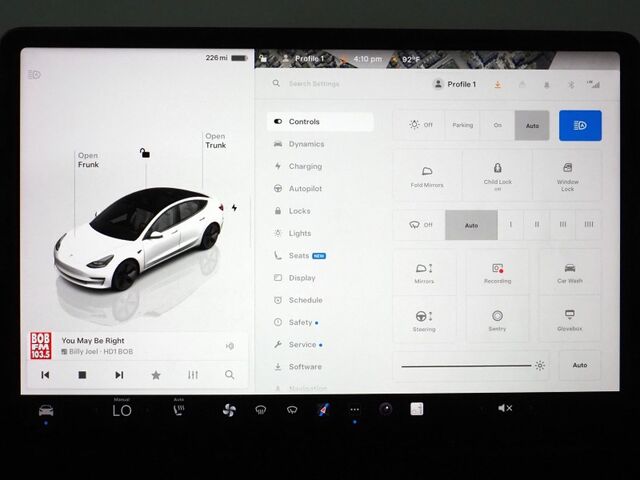The image size is (640, 480).
Task: Tap the orange software download icon
Action: point(498,84)
